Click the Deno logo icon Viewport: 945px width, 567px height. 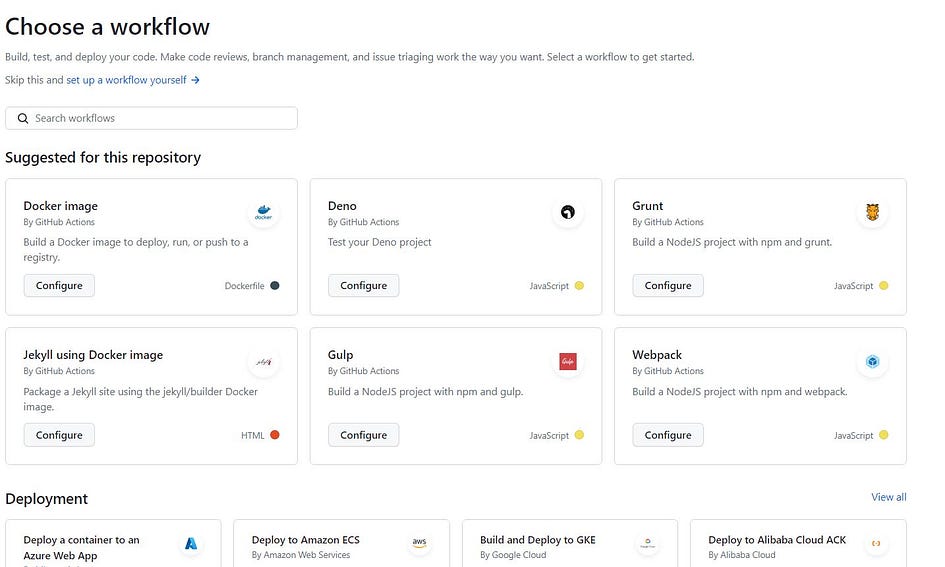(x=568, y=212)
